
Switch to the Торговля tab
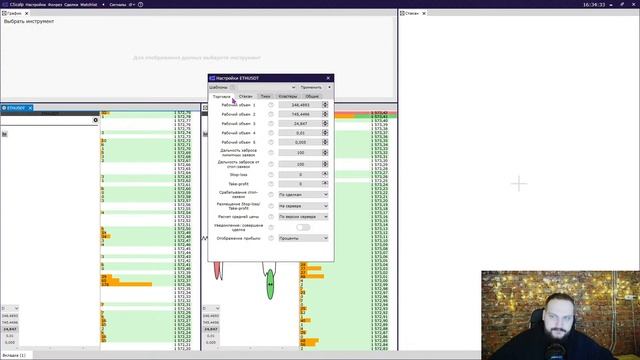[222, 96]
